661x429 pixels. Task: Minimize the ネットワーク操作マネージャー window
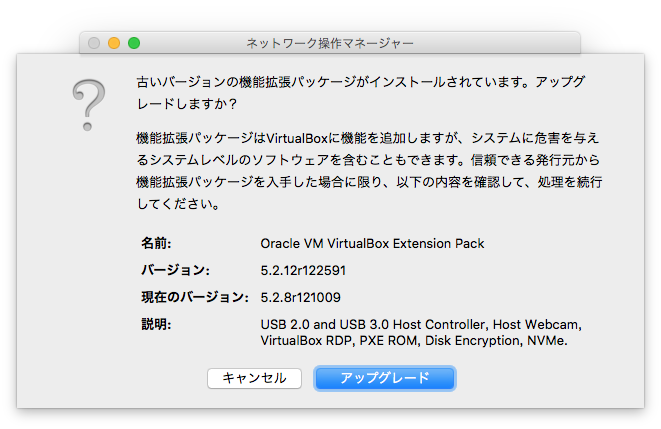tap(114, 43)
